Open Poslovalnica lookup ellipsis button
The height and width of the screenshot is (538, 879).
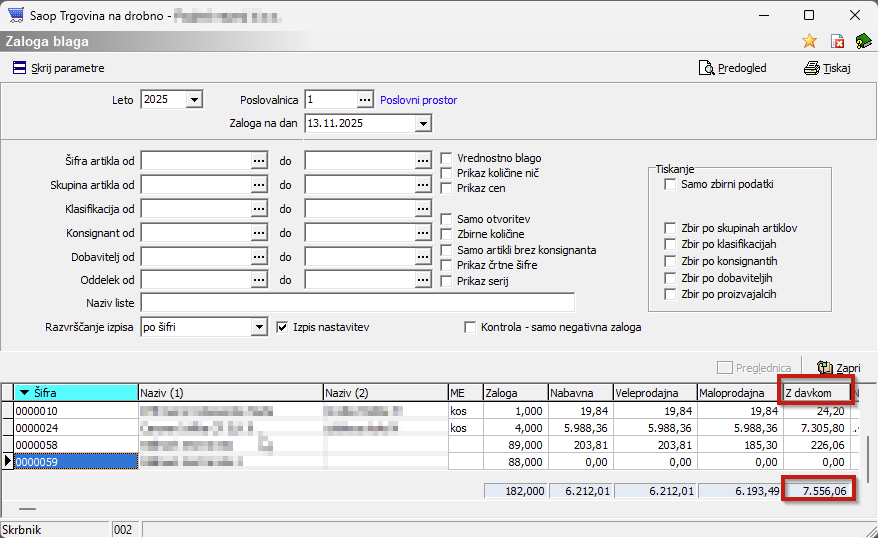point(365,100)
